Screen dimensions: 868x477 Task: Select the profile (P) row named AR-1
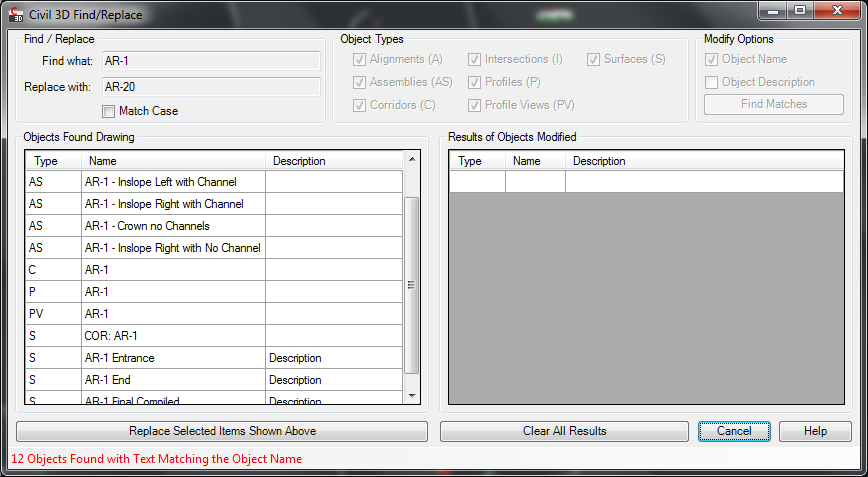214,292
